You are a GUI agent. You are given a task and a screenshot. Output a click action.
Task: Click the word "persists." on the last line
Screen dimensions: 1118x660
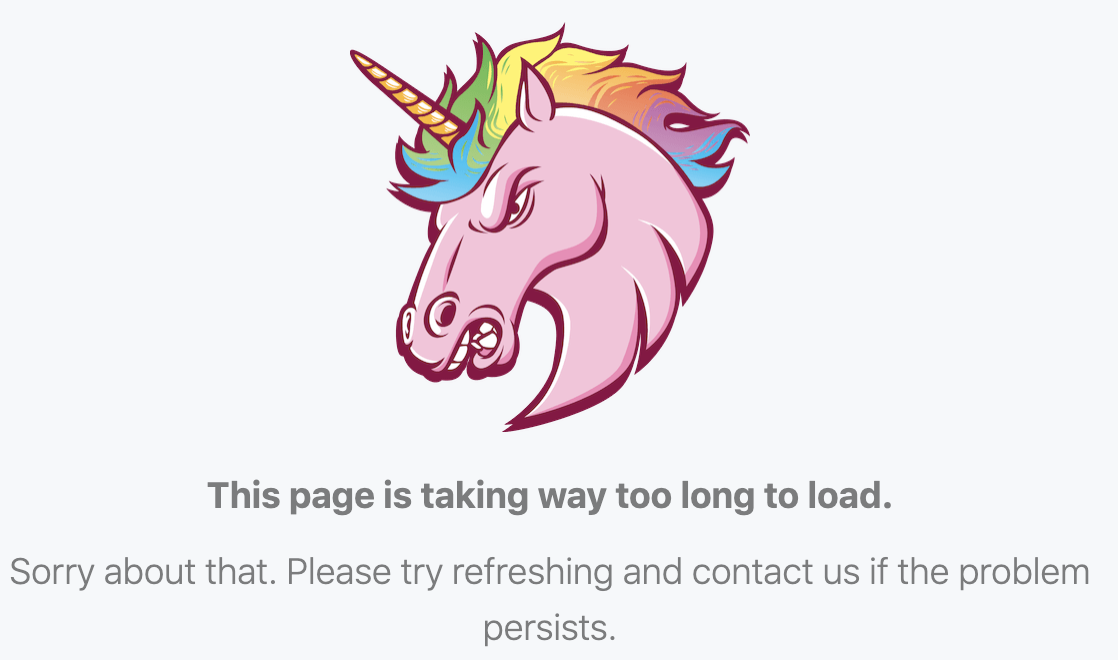(x=549, y=629)
